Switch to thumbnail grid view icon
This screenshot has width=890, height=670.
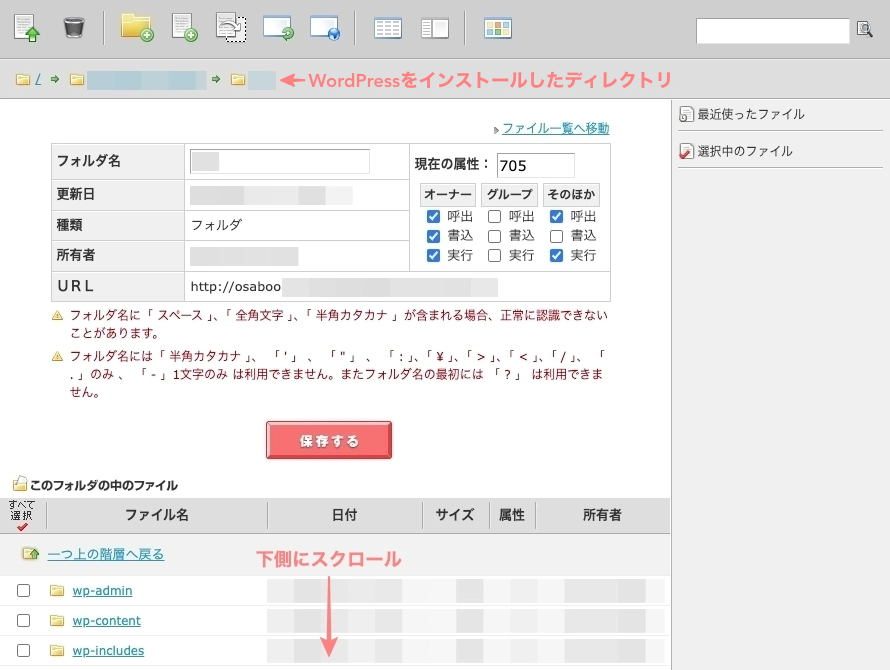tap(498, 28)
